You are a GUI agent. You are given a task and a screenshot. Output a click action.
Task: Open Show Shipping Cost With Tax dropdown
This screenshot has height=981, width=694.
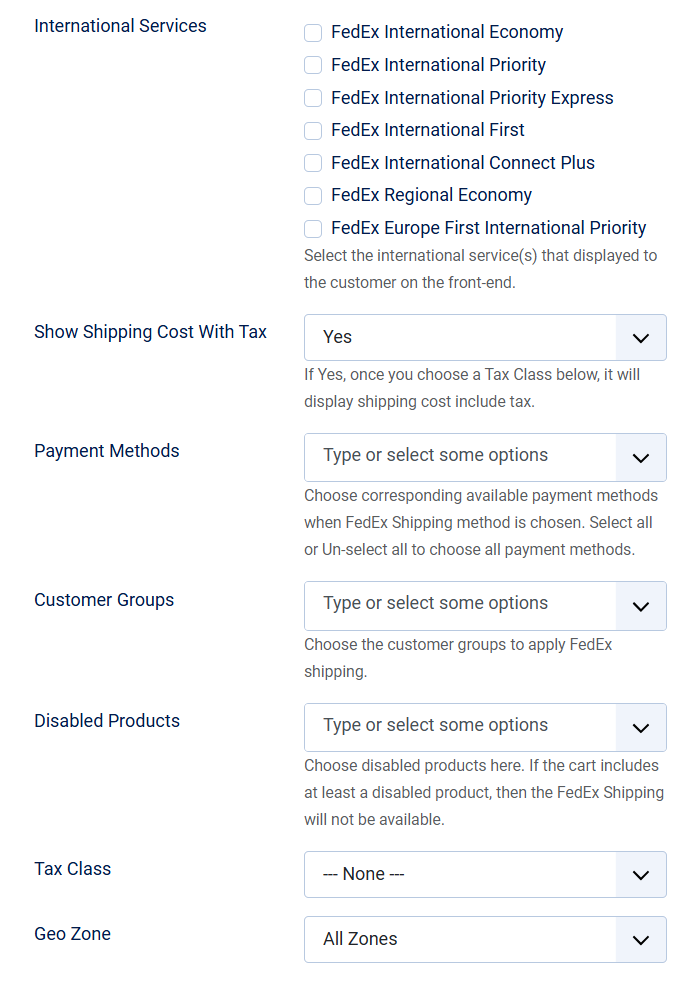(x=461, y=338)
